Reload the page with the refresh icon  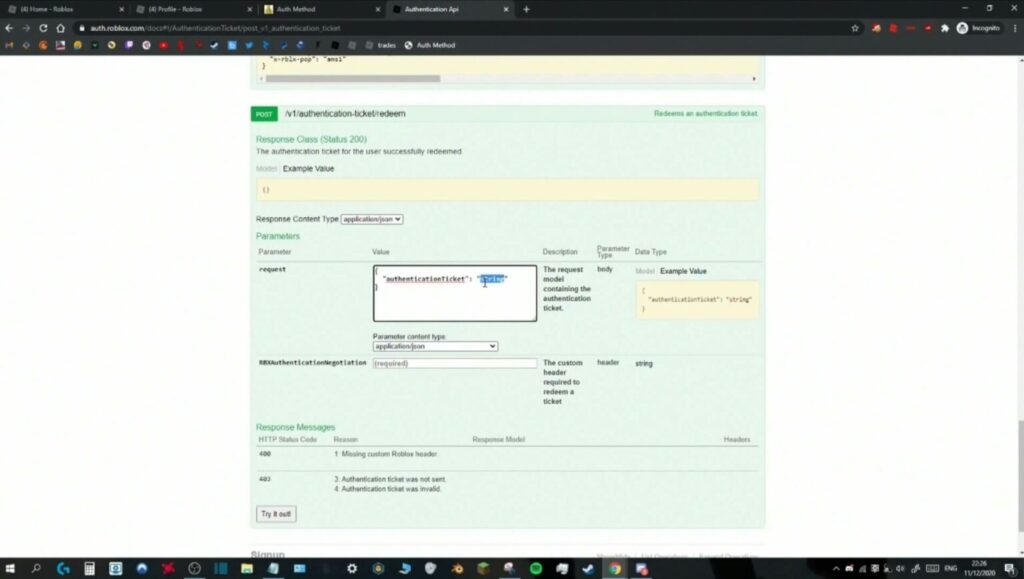(43, 28)
